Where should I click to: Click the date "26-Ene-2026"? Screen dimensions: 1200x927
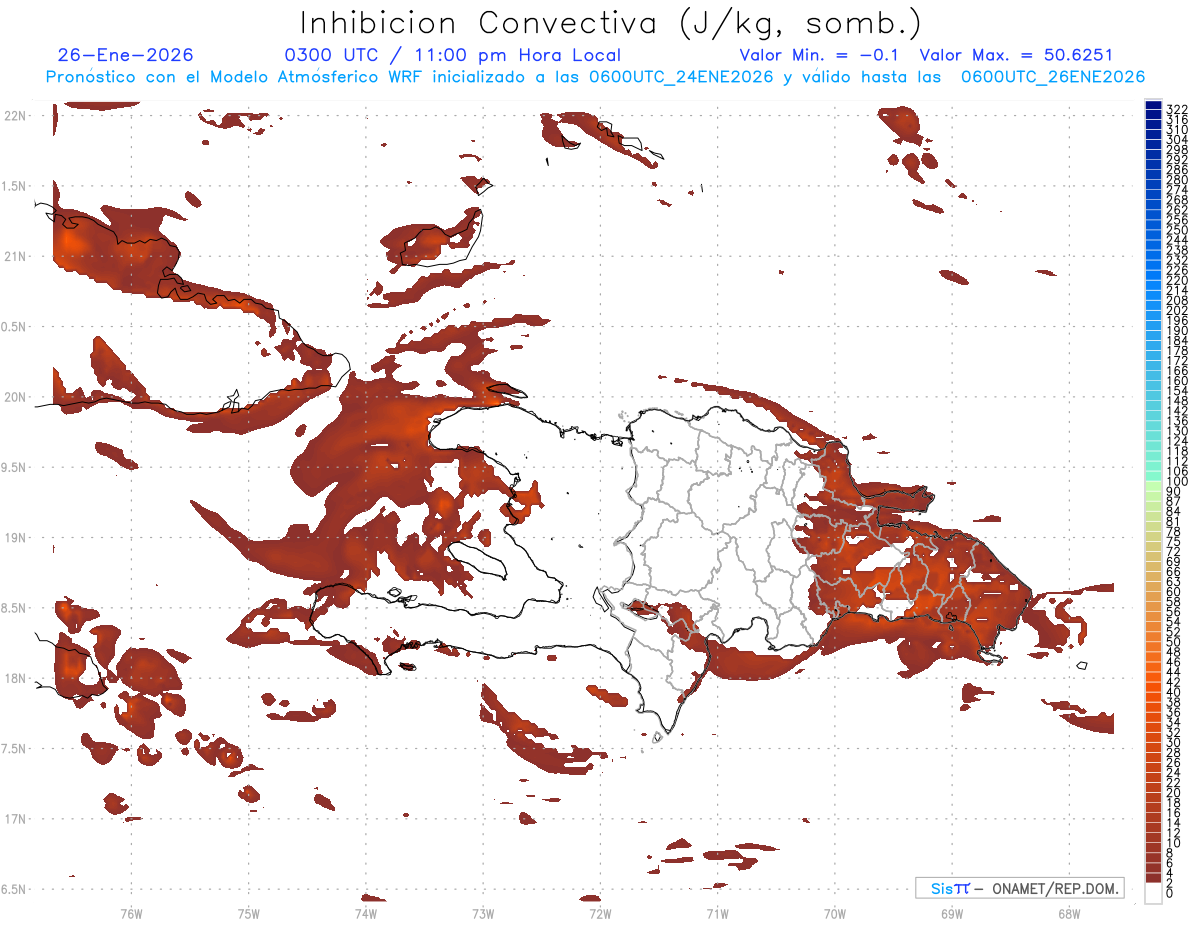coord(126,56)
